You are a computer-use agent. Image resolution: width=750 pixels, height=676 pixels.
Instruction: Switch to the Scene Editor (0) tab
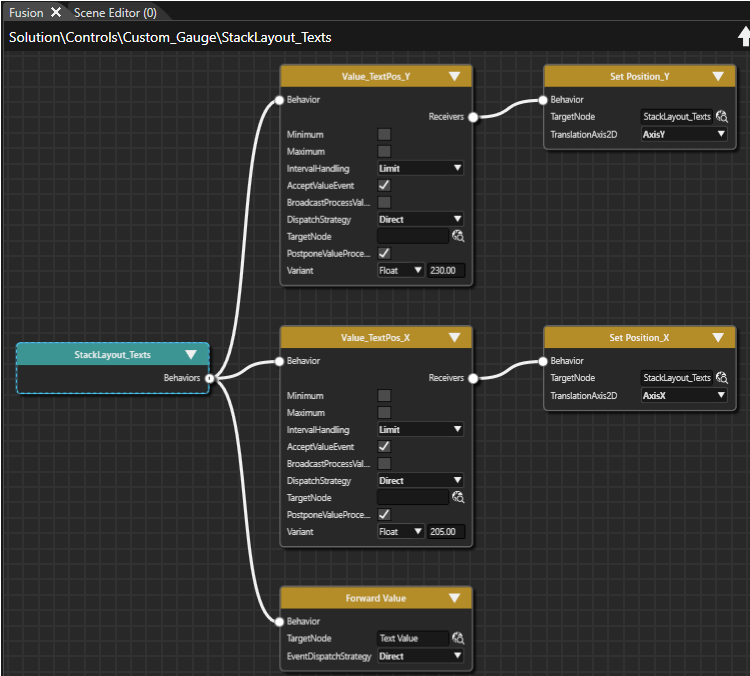pos(115,13)
